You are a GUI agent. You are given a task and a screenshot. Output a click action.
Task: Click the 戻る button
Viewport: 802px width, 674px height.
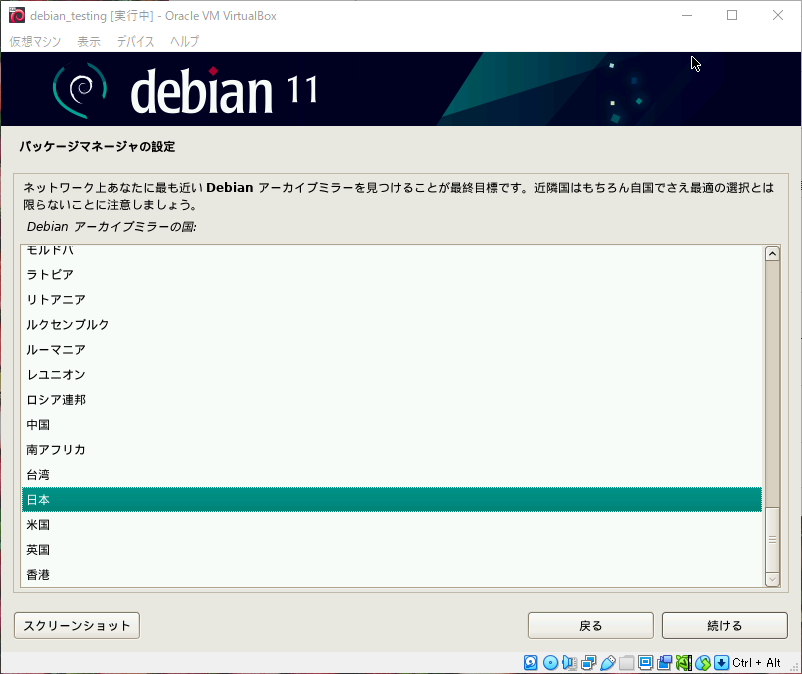591,625
